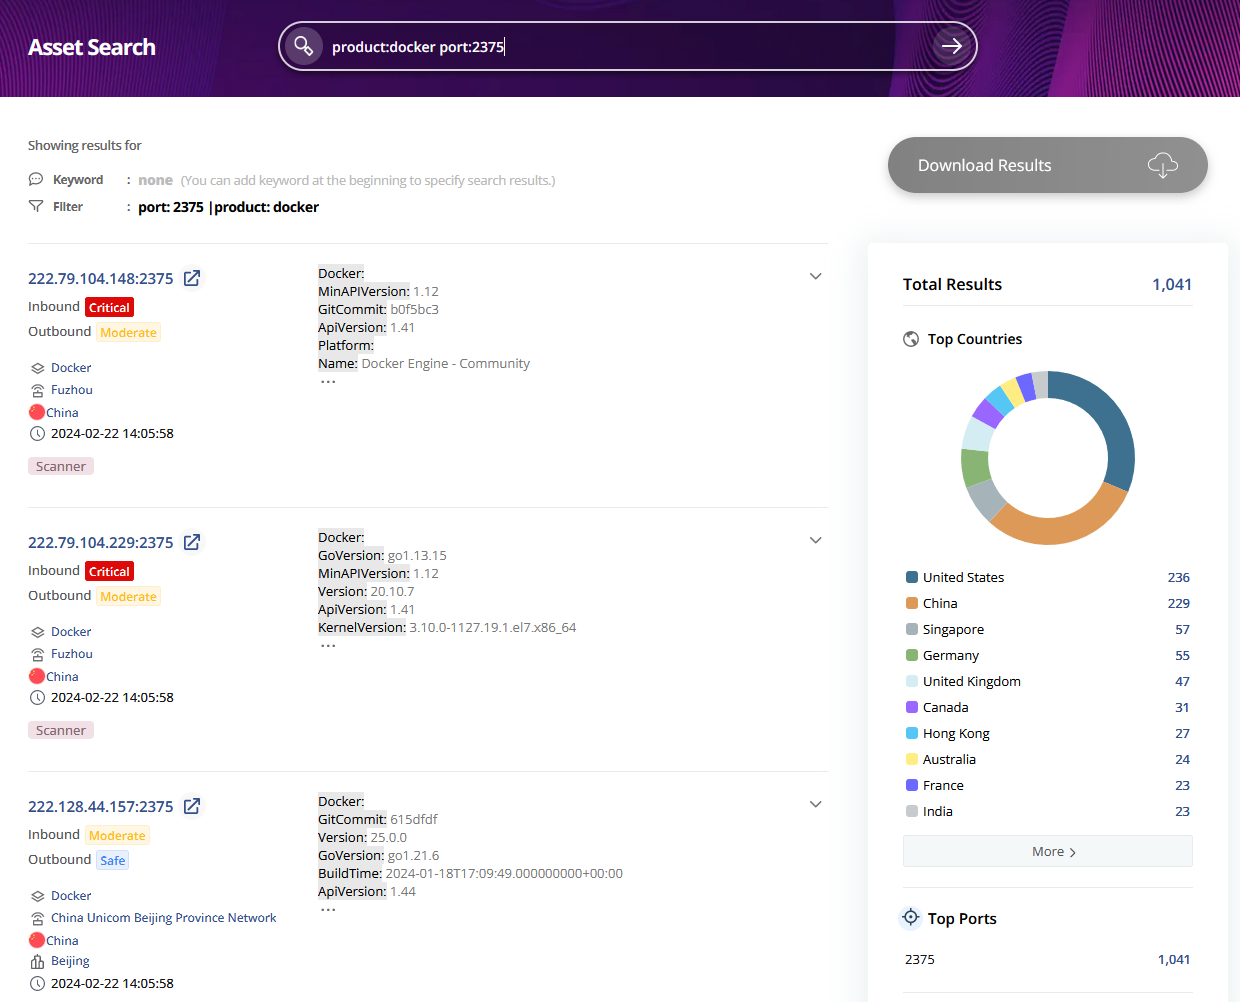Expand countries list with More button

[x=1048, y=851]
